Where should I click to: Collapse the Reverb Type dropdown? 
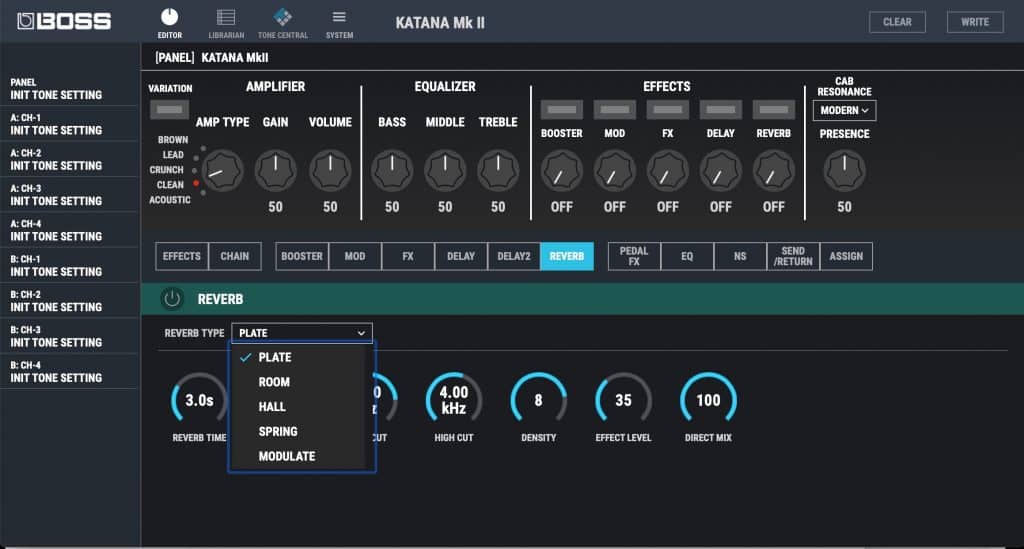tap(302, 333)
